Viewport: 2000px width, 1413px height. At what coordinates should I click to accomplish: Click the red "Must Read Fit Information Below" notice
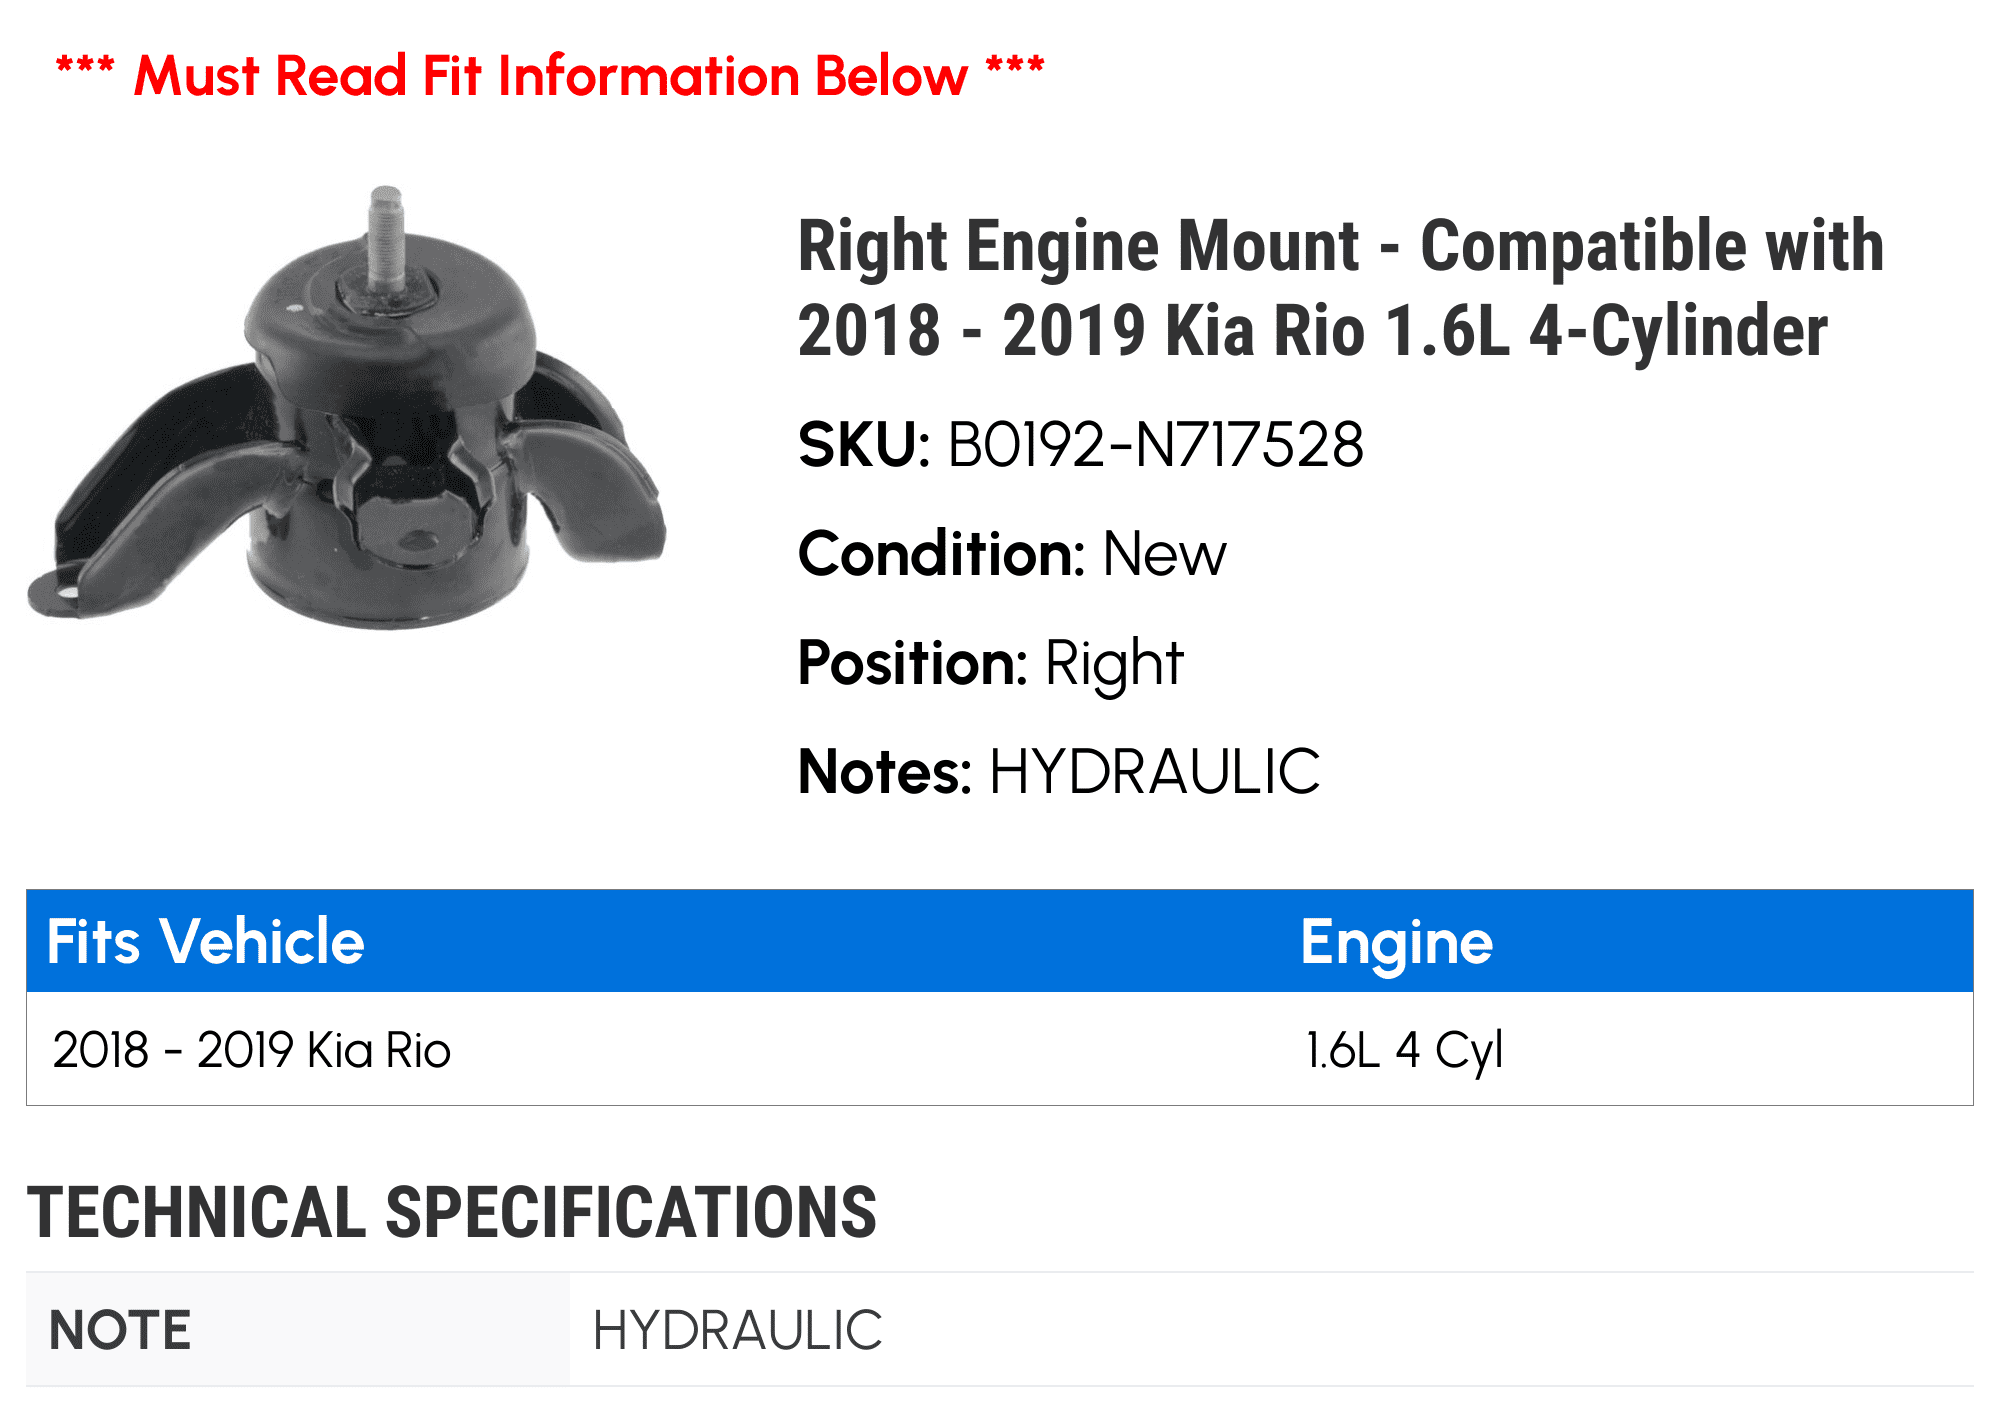tap(550, 76)
